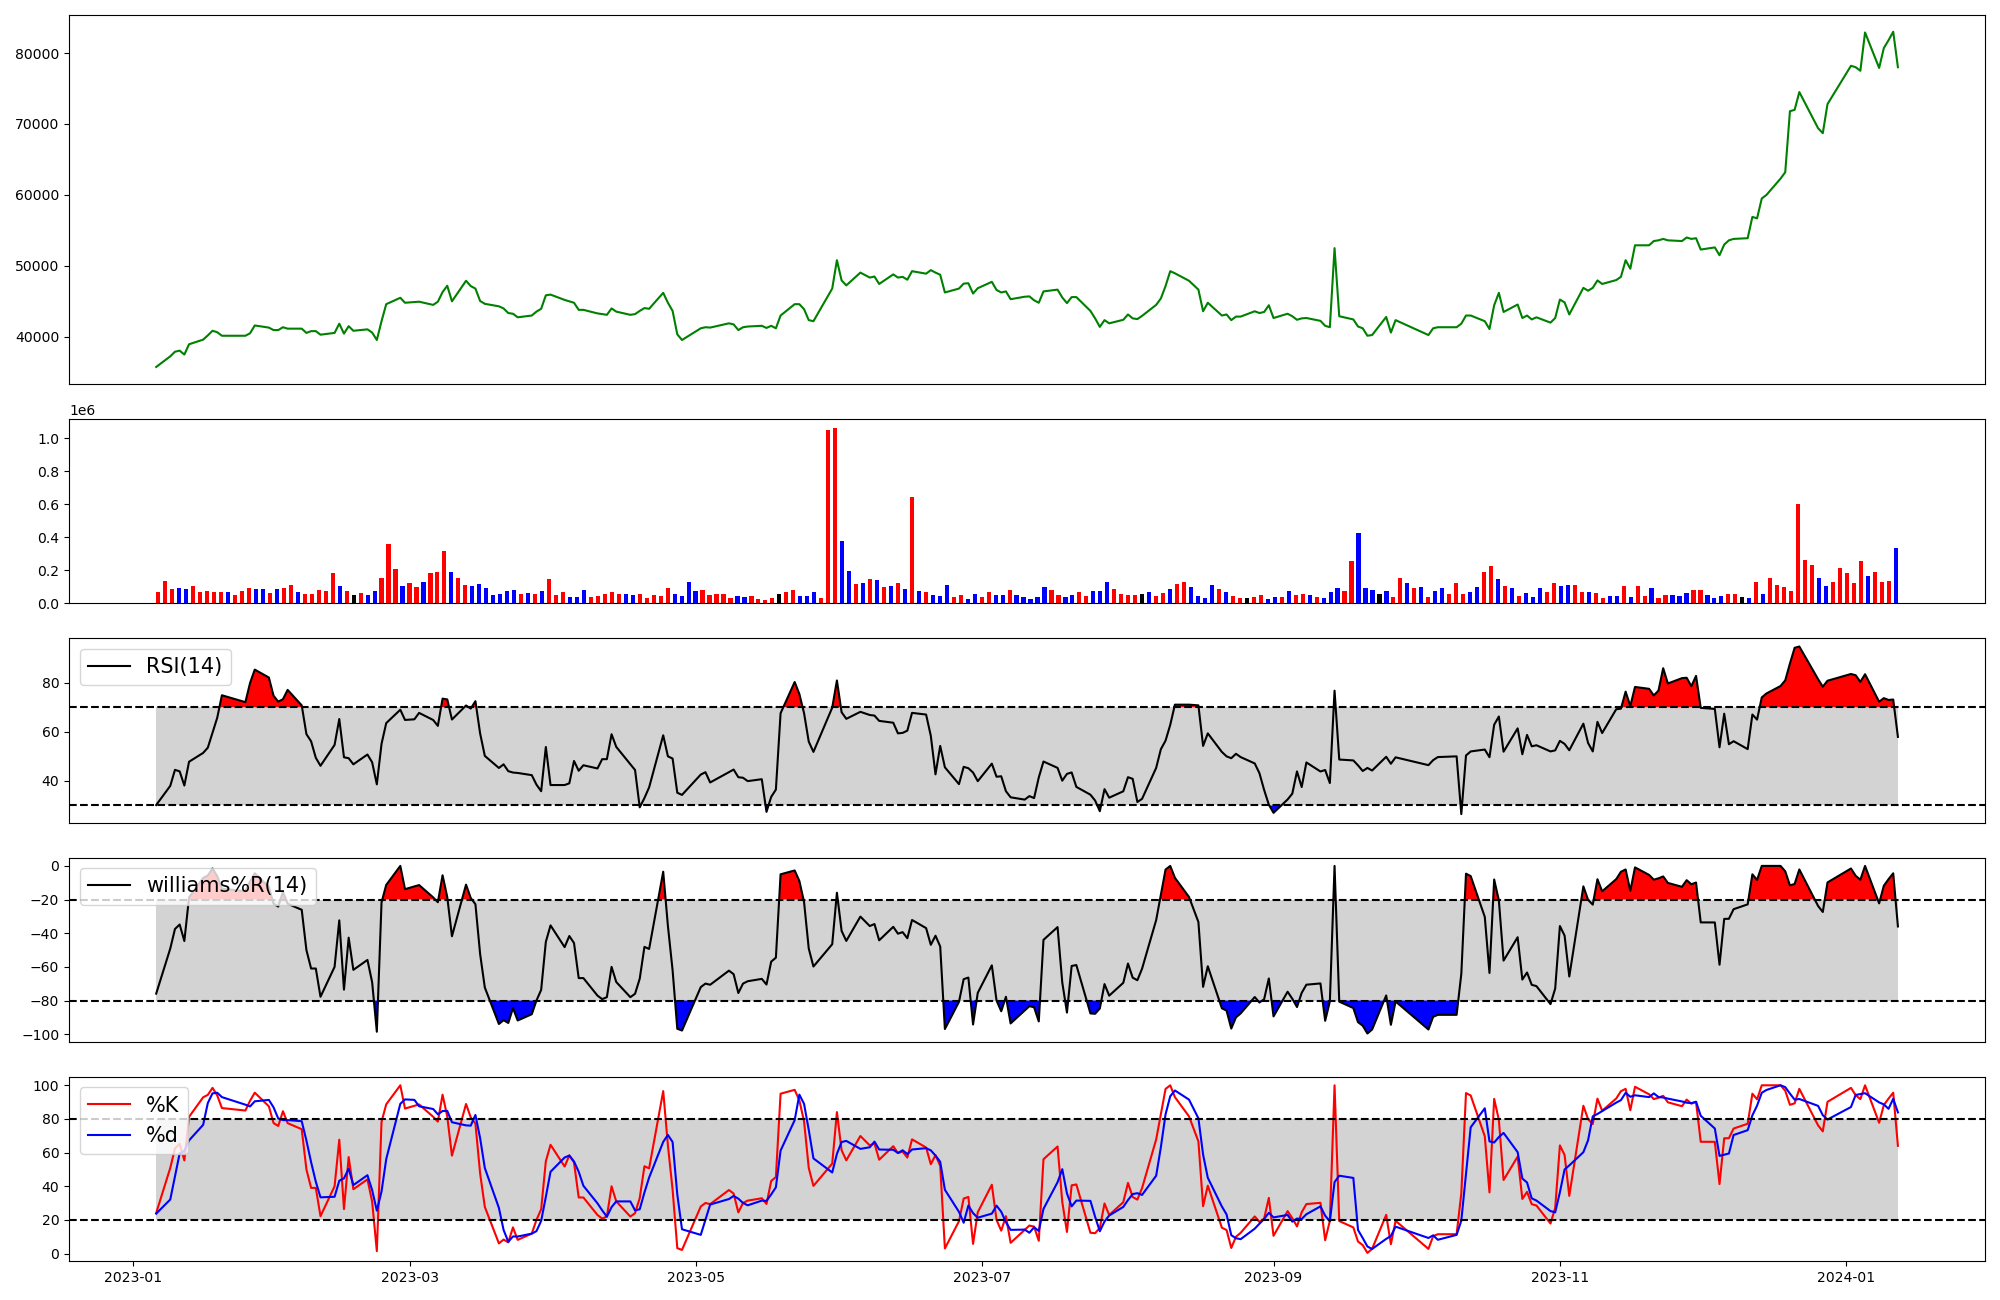Click the 1.0 volume axis tick label
The height and width of the screenshot is (1300, 2000).
[x=47, y=439]
